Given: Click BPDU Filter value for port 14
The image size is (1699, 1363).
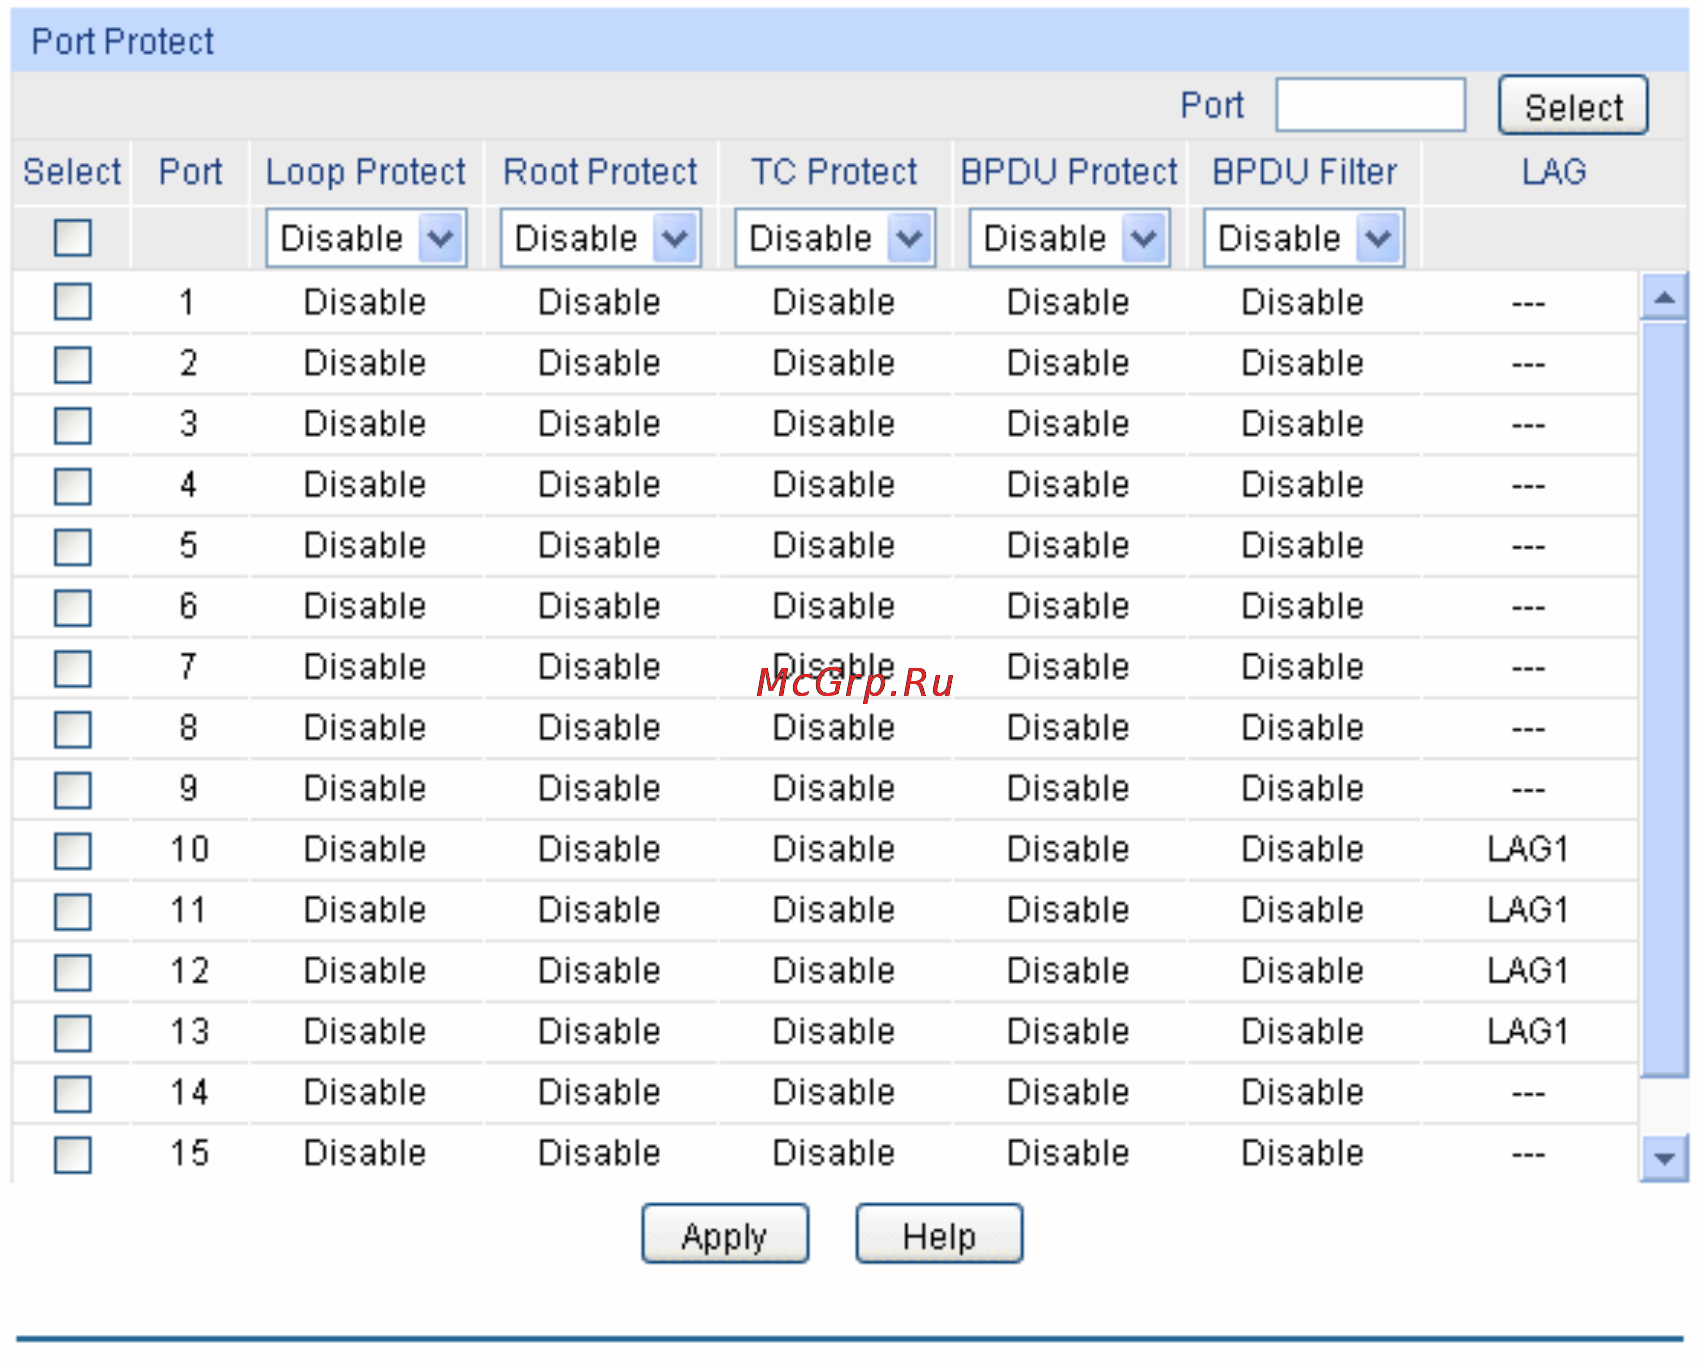Looking at the screenshot, I should coord(1303,1093).
